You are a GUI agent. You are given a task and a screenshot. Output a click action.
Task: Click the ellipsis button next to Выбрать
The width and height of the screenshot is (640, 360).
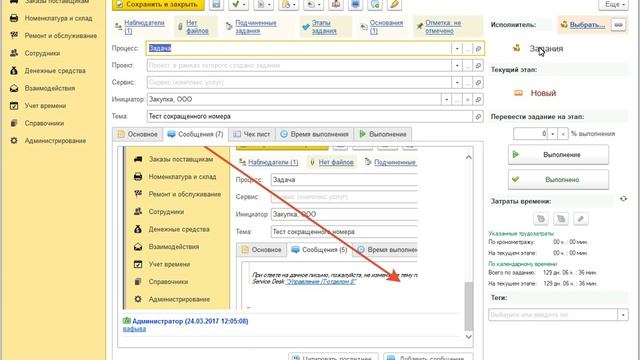pos(619,25)
